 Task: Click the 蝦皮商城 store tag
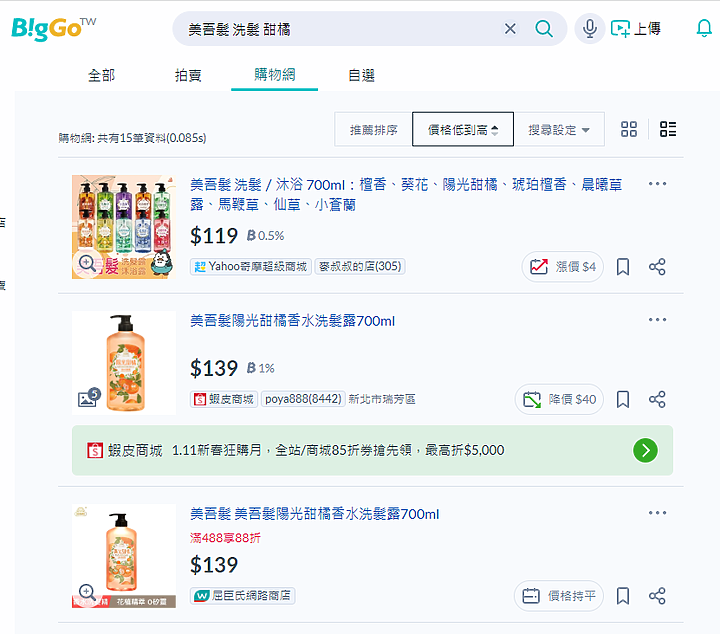[x=225, y=399]
